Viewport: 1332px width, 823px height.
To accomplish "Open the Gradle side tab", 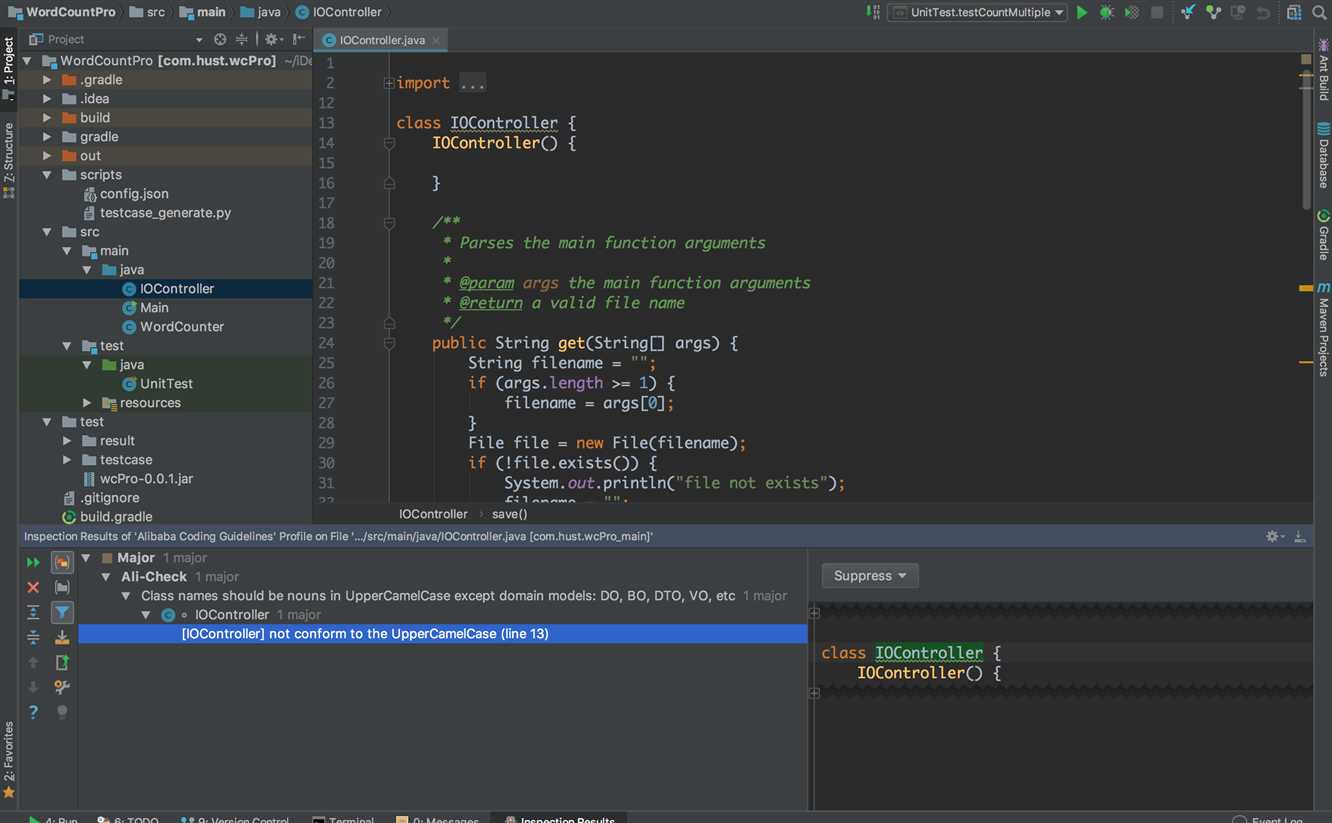I will (1323, 235).
